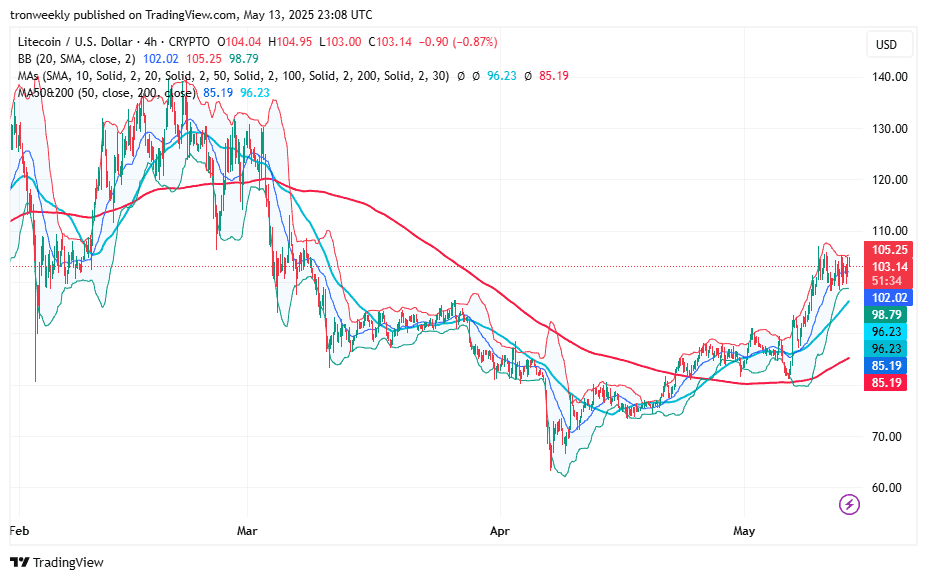
Task: Click the BB upper band value 105.25 in legend
Action: [203, 59]
